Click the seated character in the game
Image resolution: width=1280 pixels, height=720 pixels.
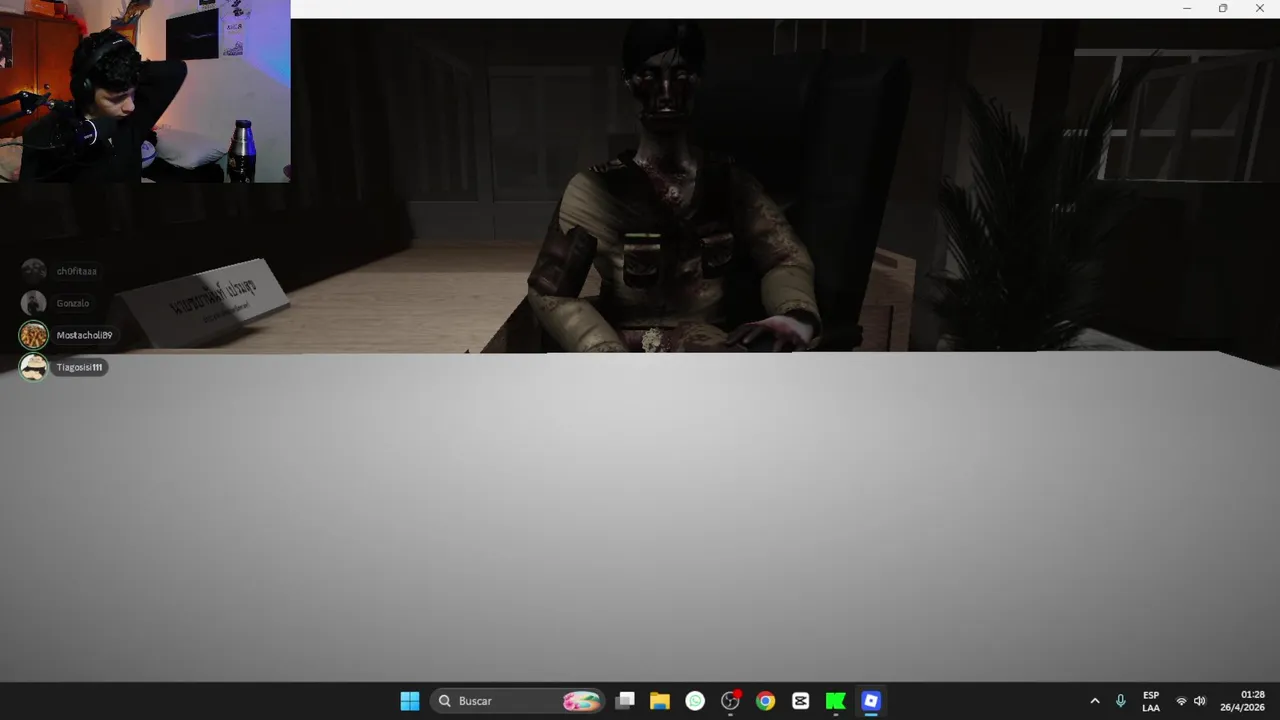pyautogui.click(x=675, y=190)
